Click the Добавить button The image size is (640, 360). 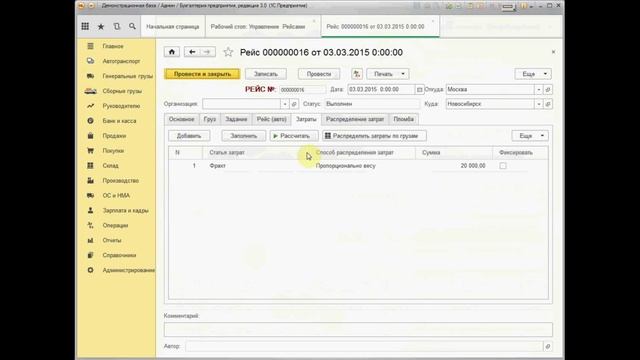click(189, 136)
